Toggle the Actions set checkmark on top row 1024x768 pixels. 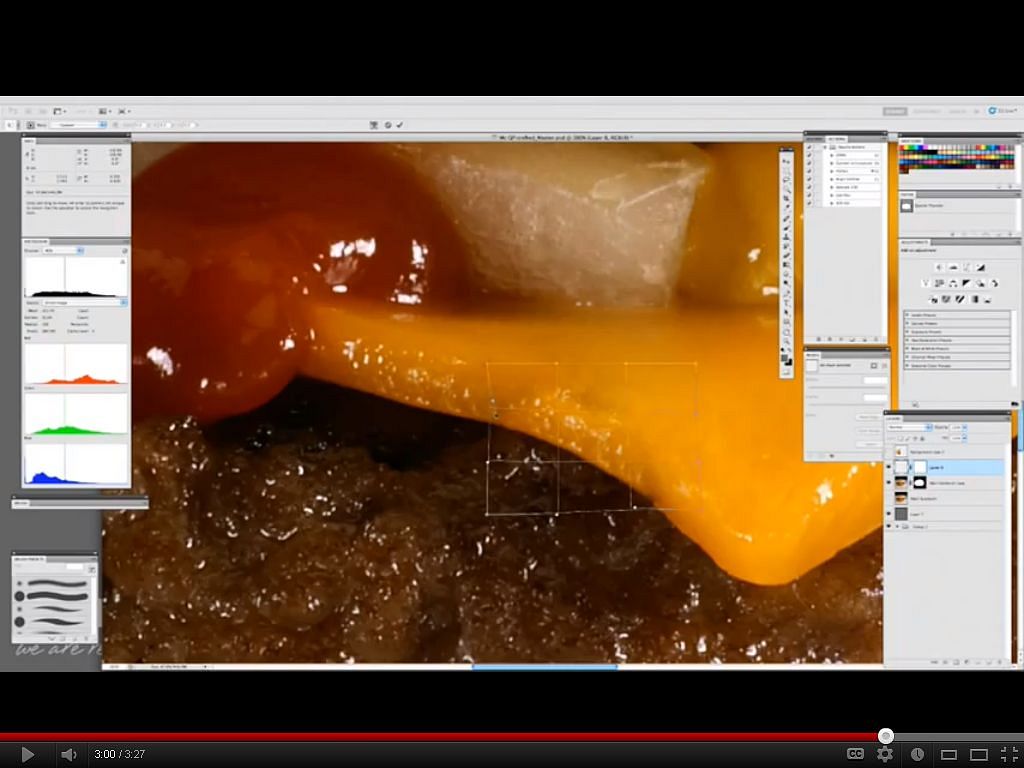(810, 148)
